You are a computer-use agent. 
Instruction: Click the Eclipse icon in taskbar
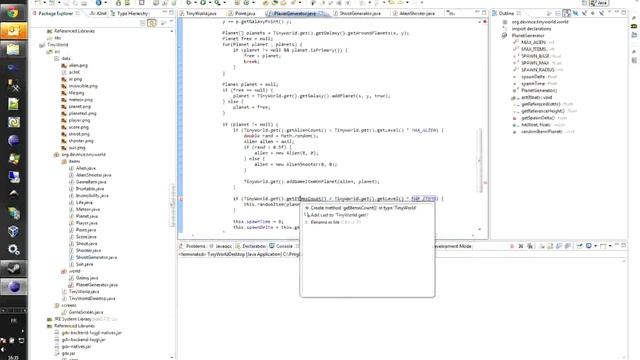tap(14, 287)
